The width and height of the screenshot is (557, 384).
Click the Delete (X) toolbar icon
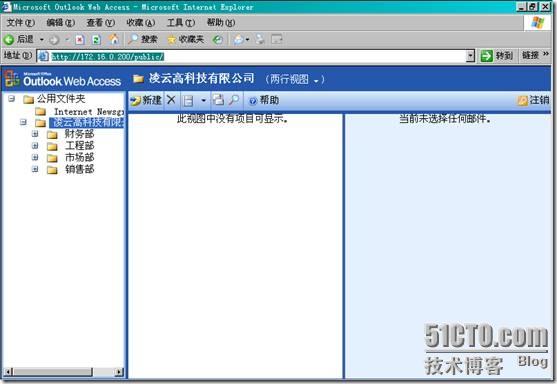(x=171, y=100)
